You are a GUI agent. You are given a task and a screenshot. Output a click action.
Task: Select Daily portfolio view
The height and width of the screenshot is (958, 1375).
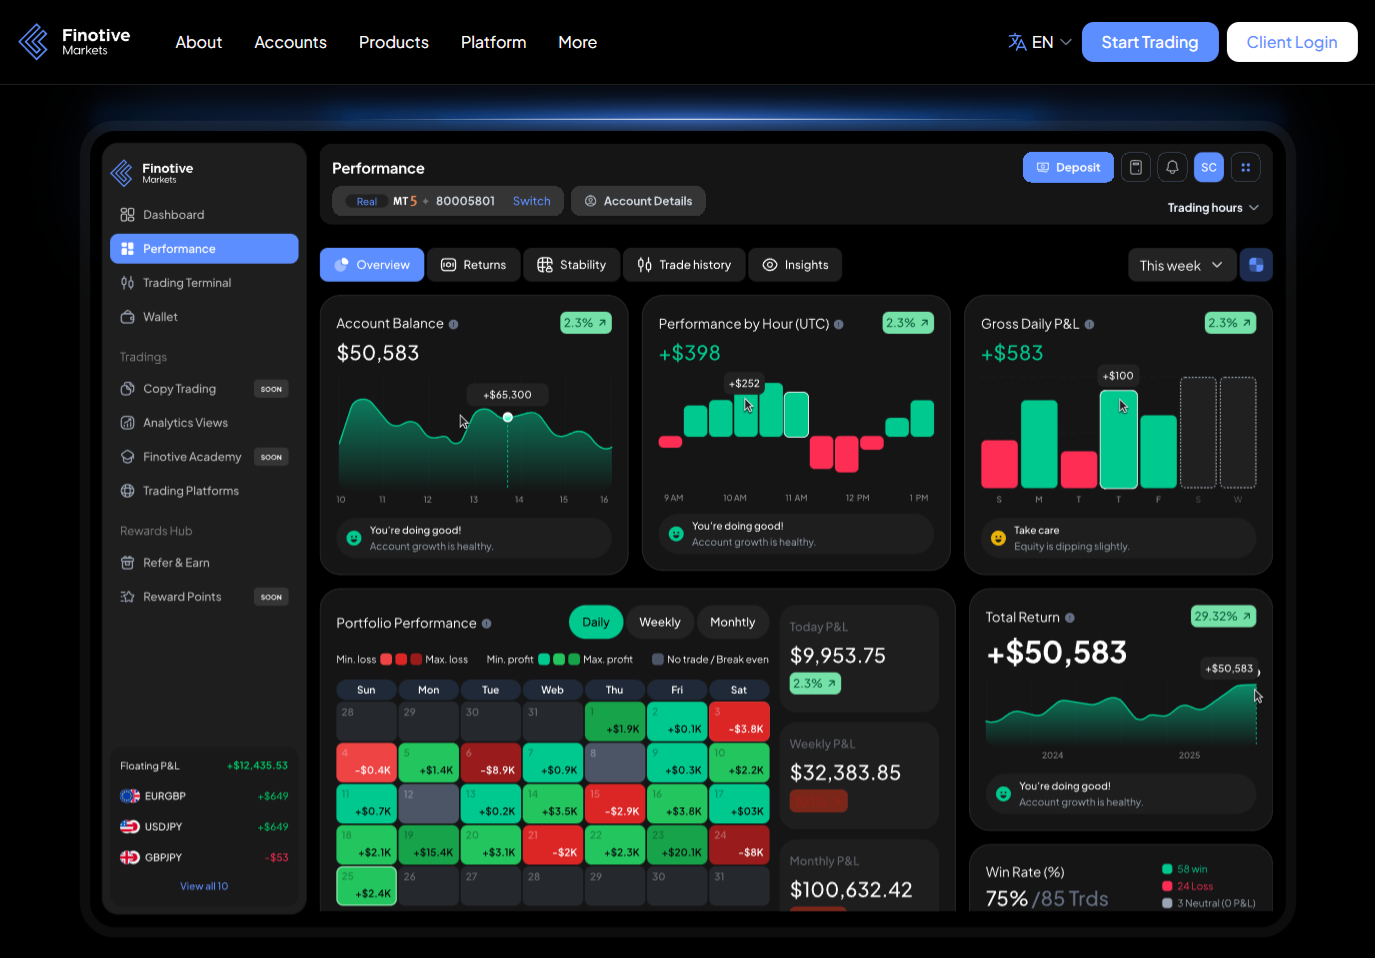point(596,622)
